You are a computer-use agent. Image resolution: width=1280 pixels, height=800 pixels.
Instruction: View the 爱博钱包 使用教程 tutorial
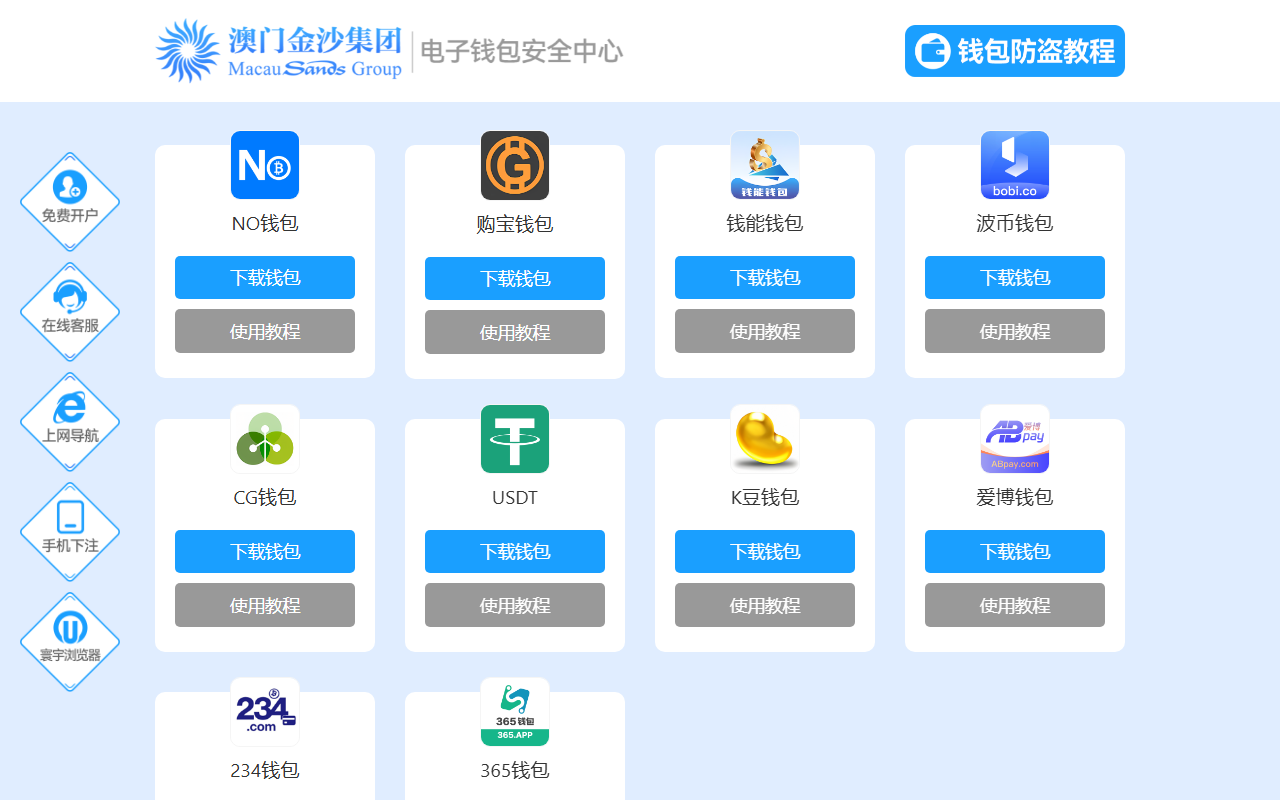coord(1015,605)
